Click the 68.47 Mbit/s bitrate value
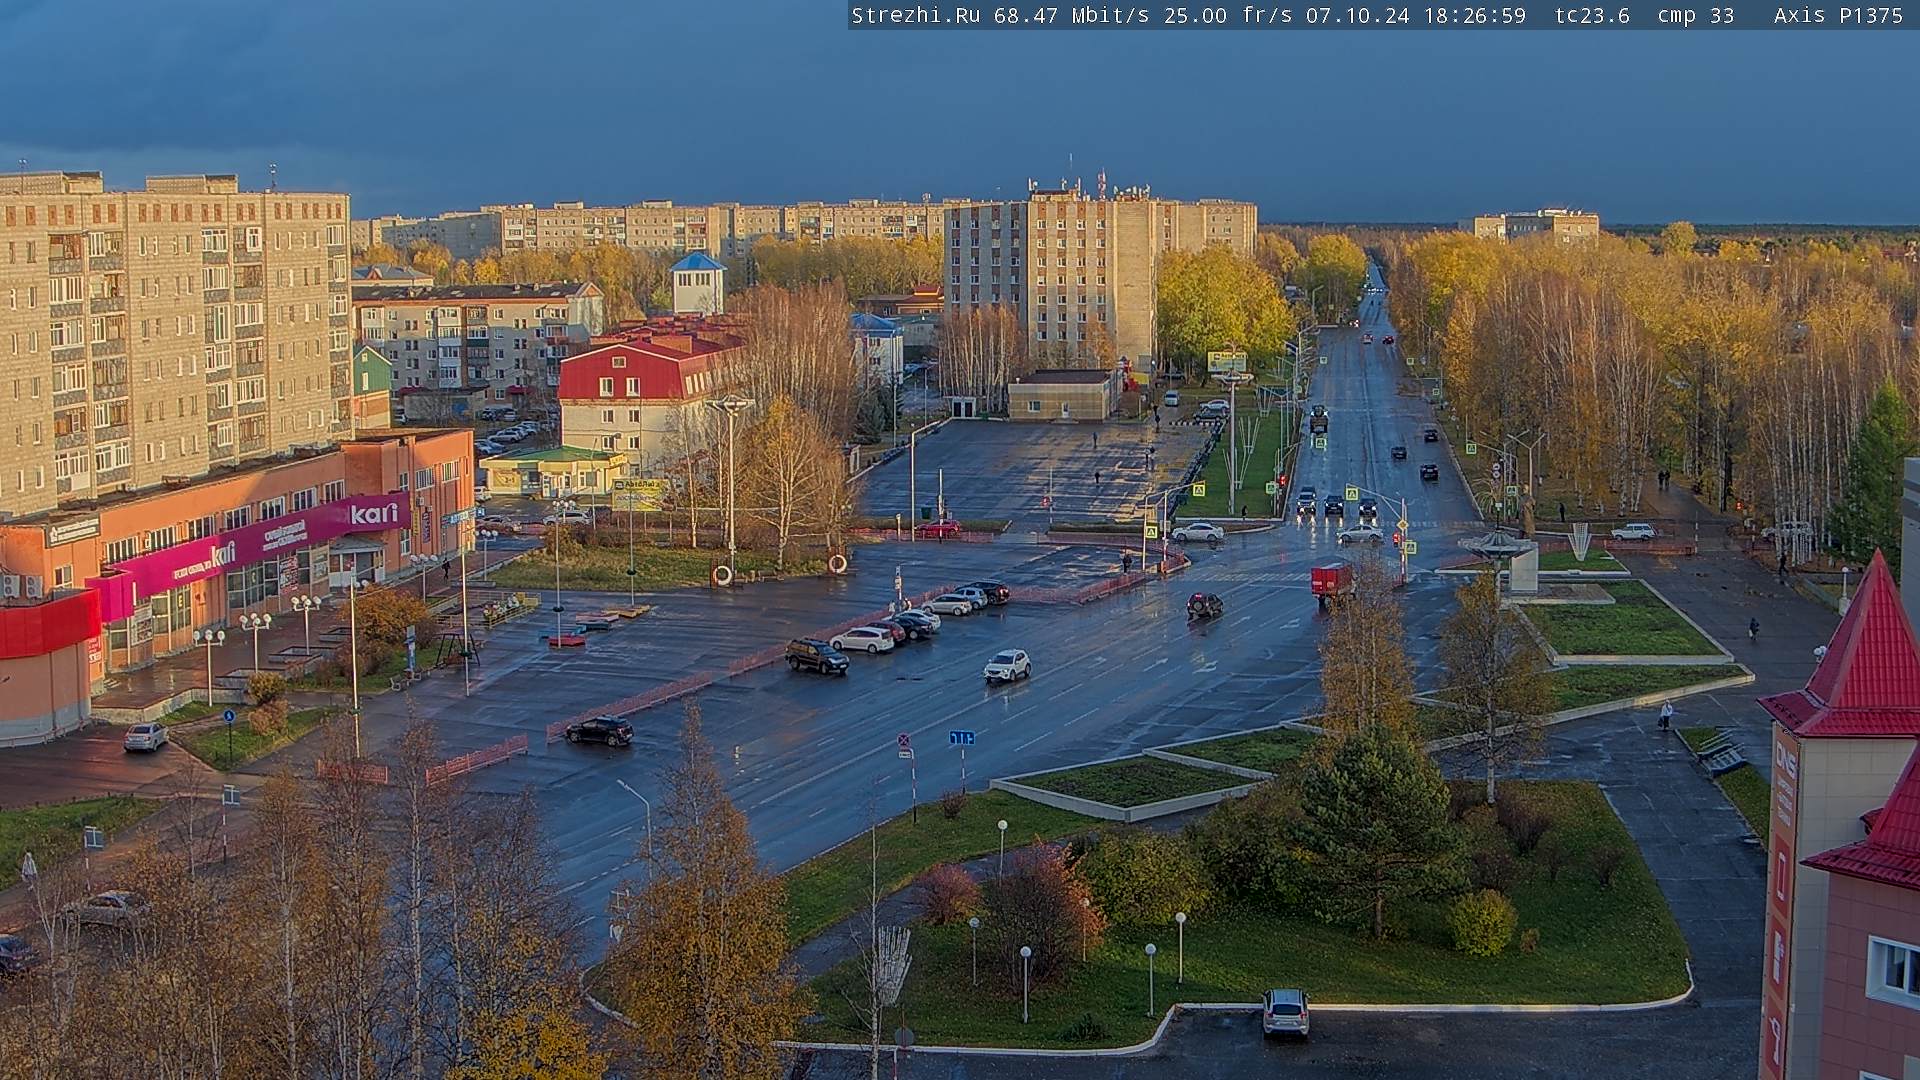 (x=1073, y=15)
